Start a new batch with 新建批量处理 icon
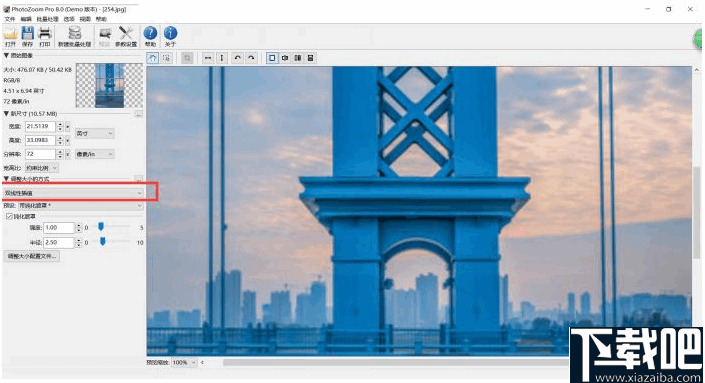This screenshot has width=705, height=383. pyautogui.click(x=75, y=36)
